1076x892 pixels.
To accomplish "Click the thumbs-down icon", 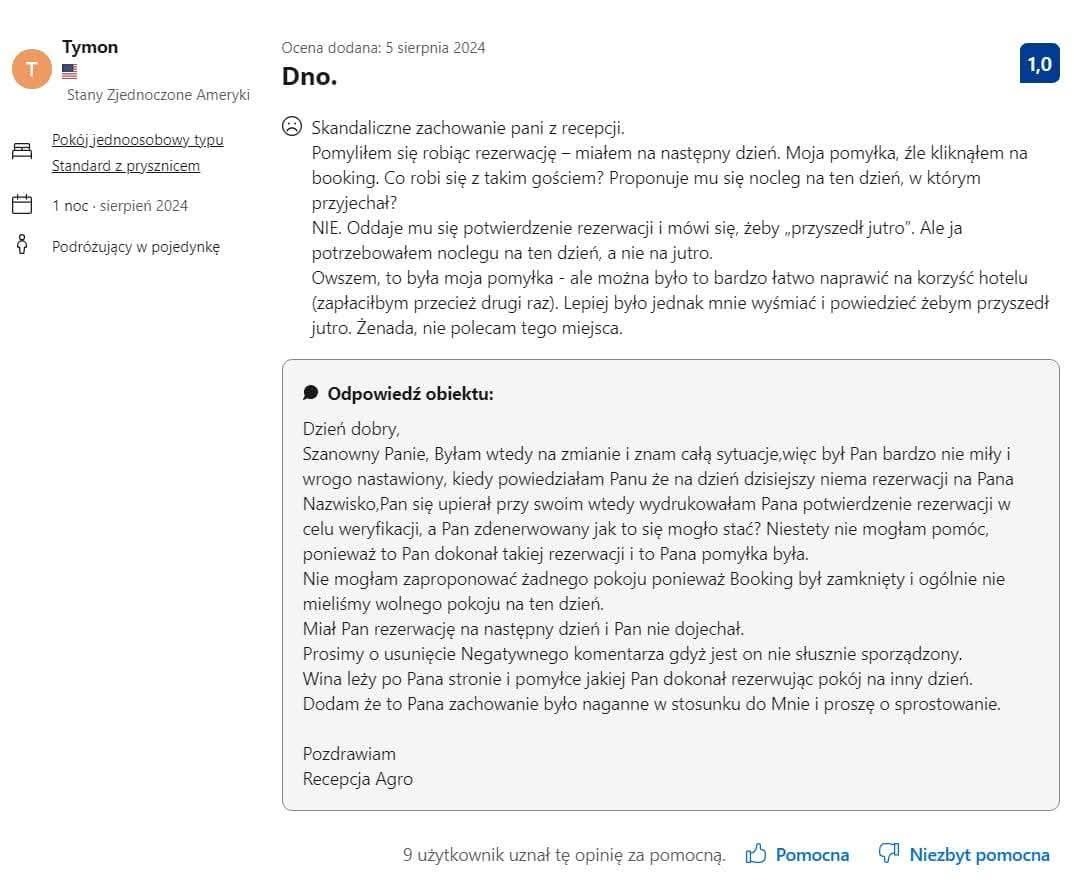I will [x=888, y=854].
